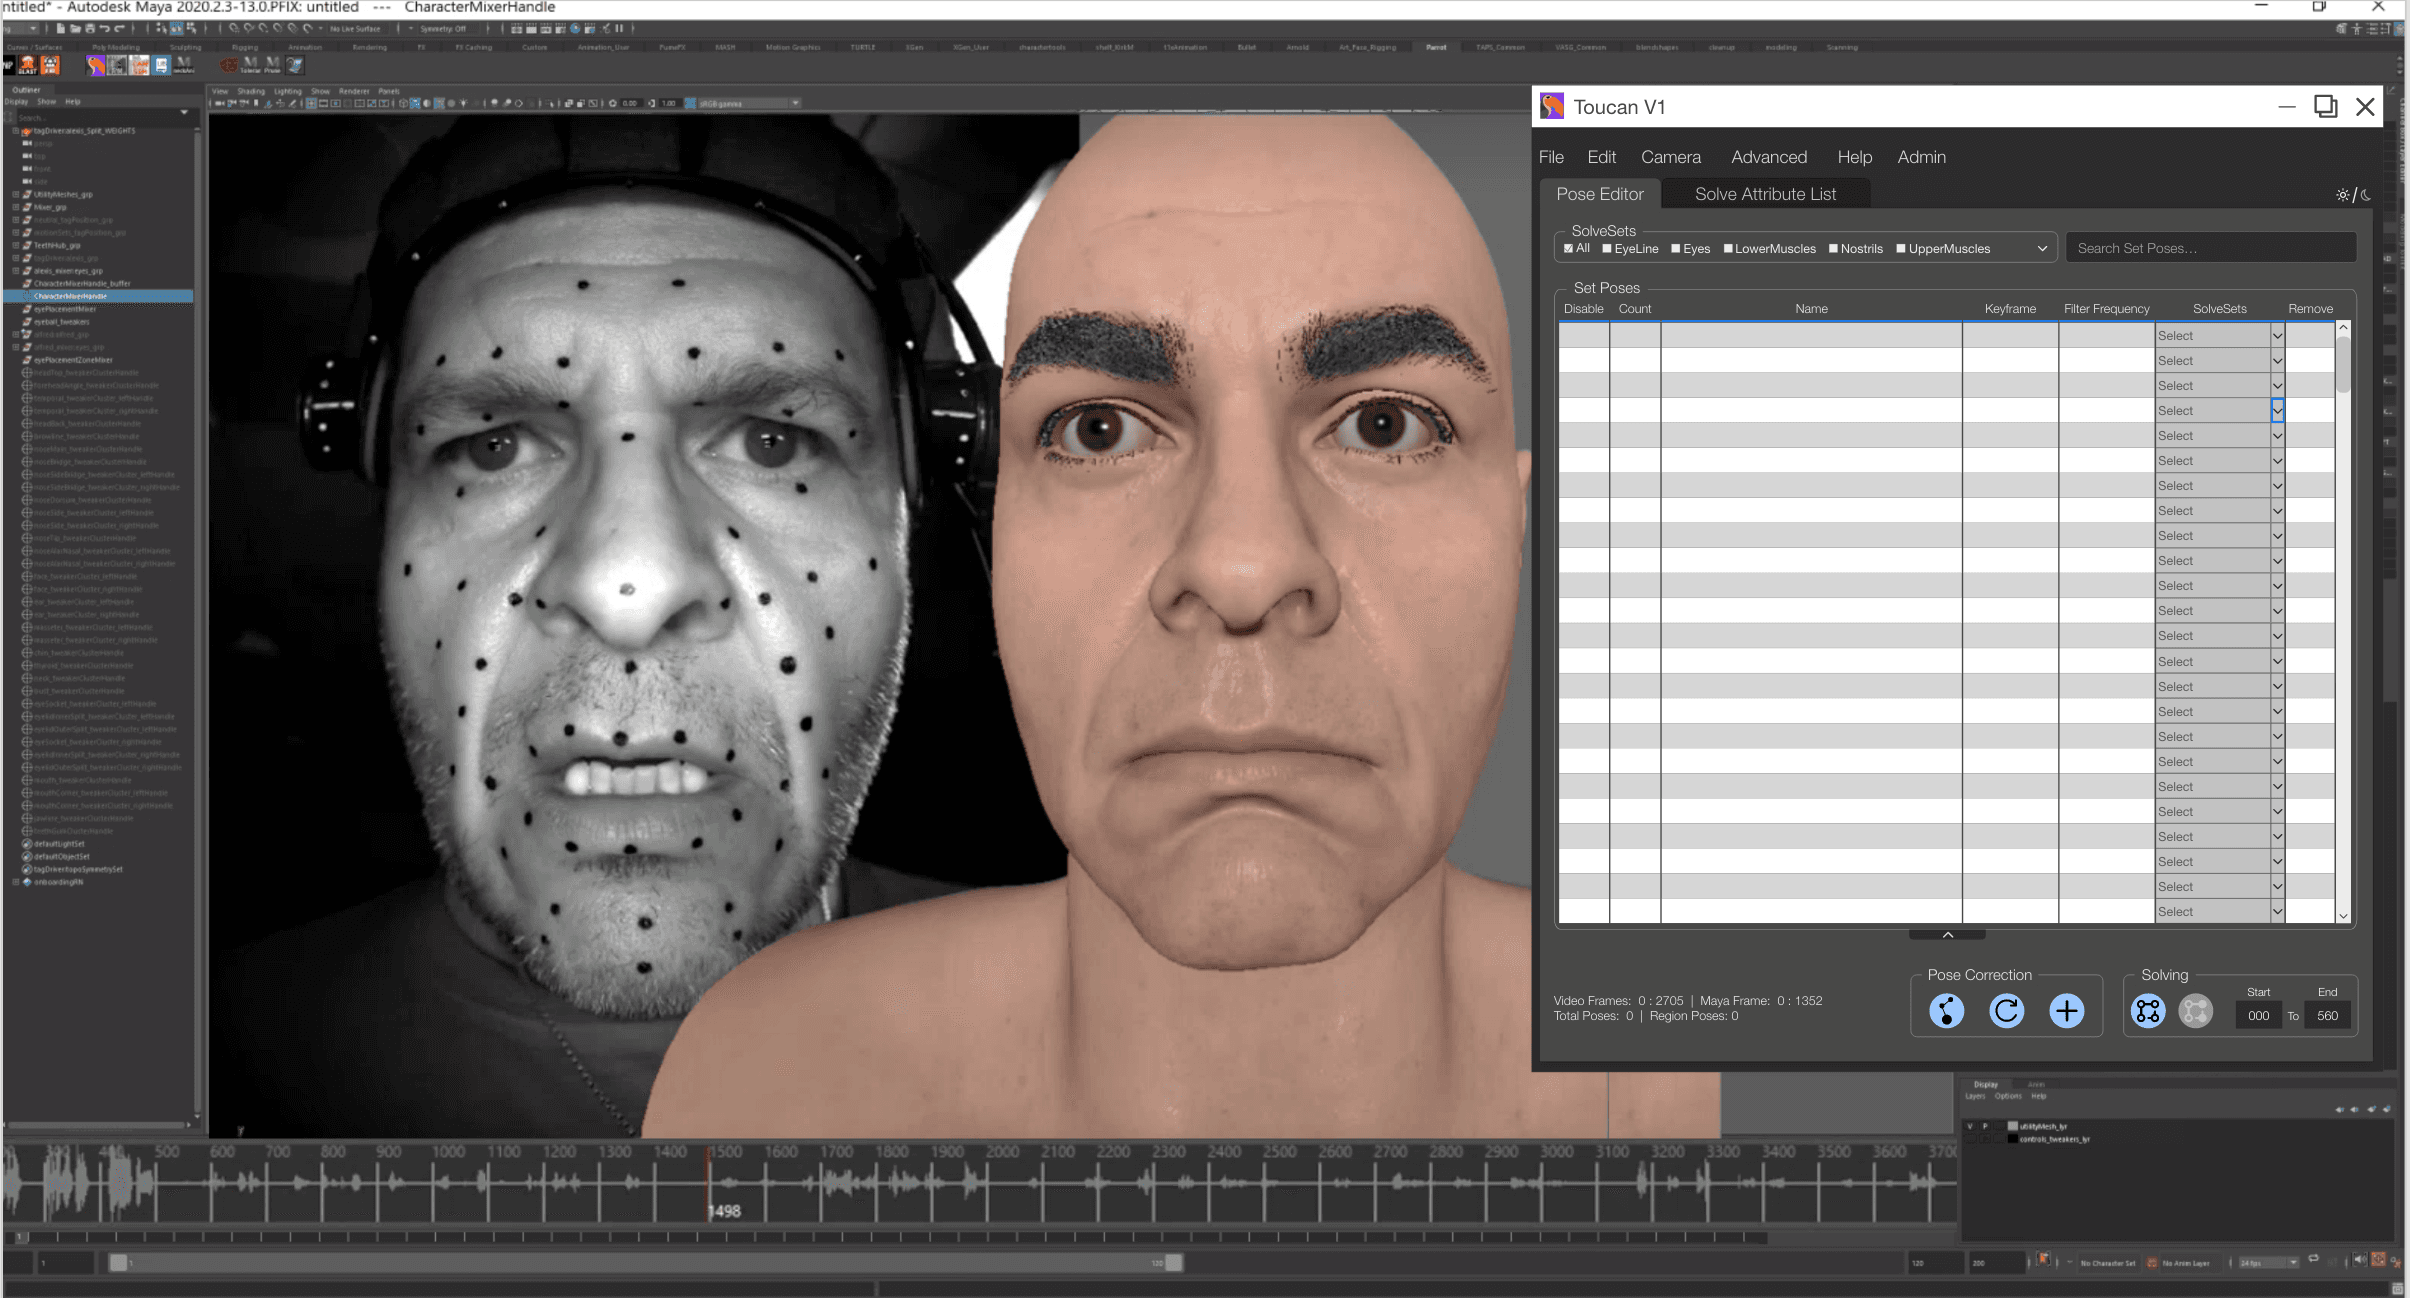
Task: Click the Search Set Poses input field
Action: (x=2211, y=248)
